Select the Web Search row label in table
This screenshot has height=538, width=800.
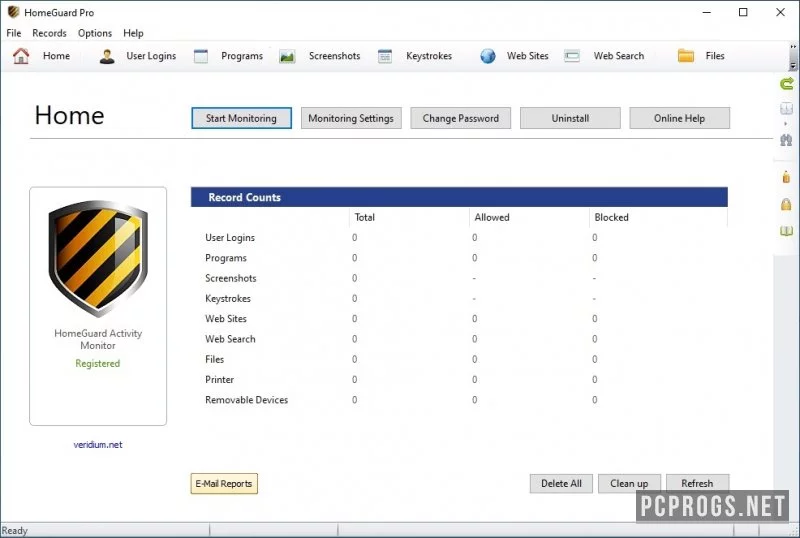pos(230,339)
